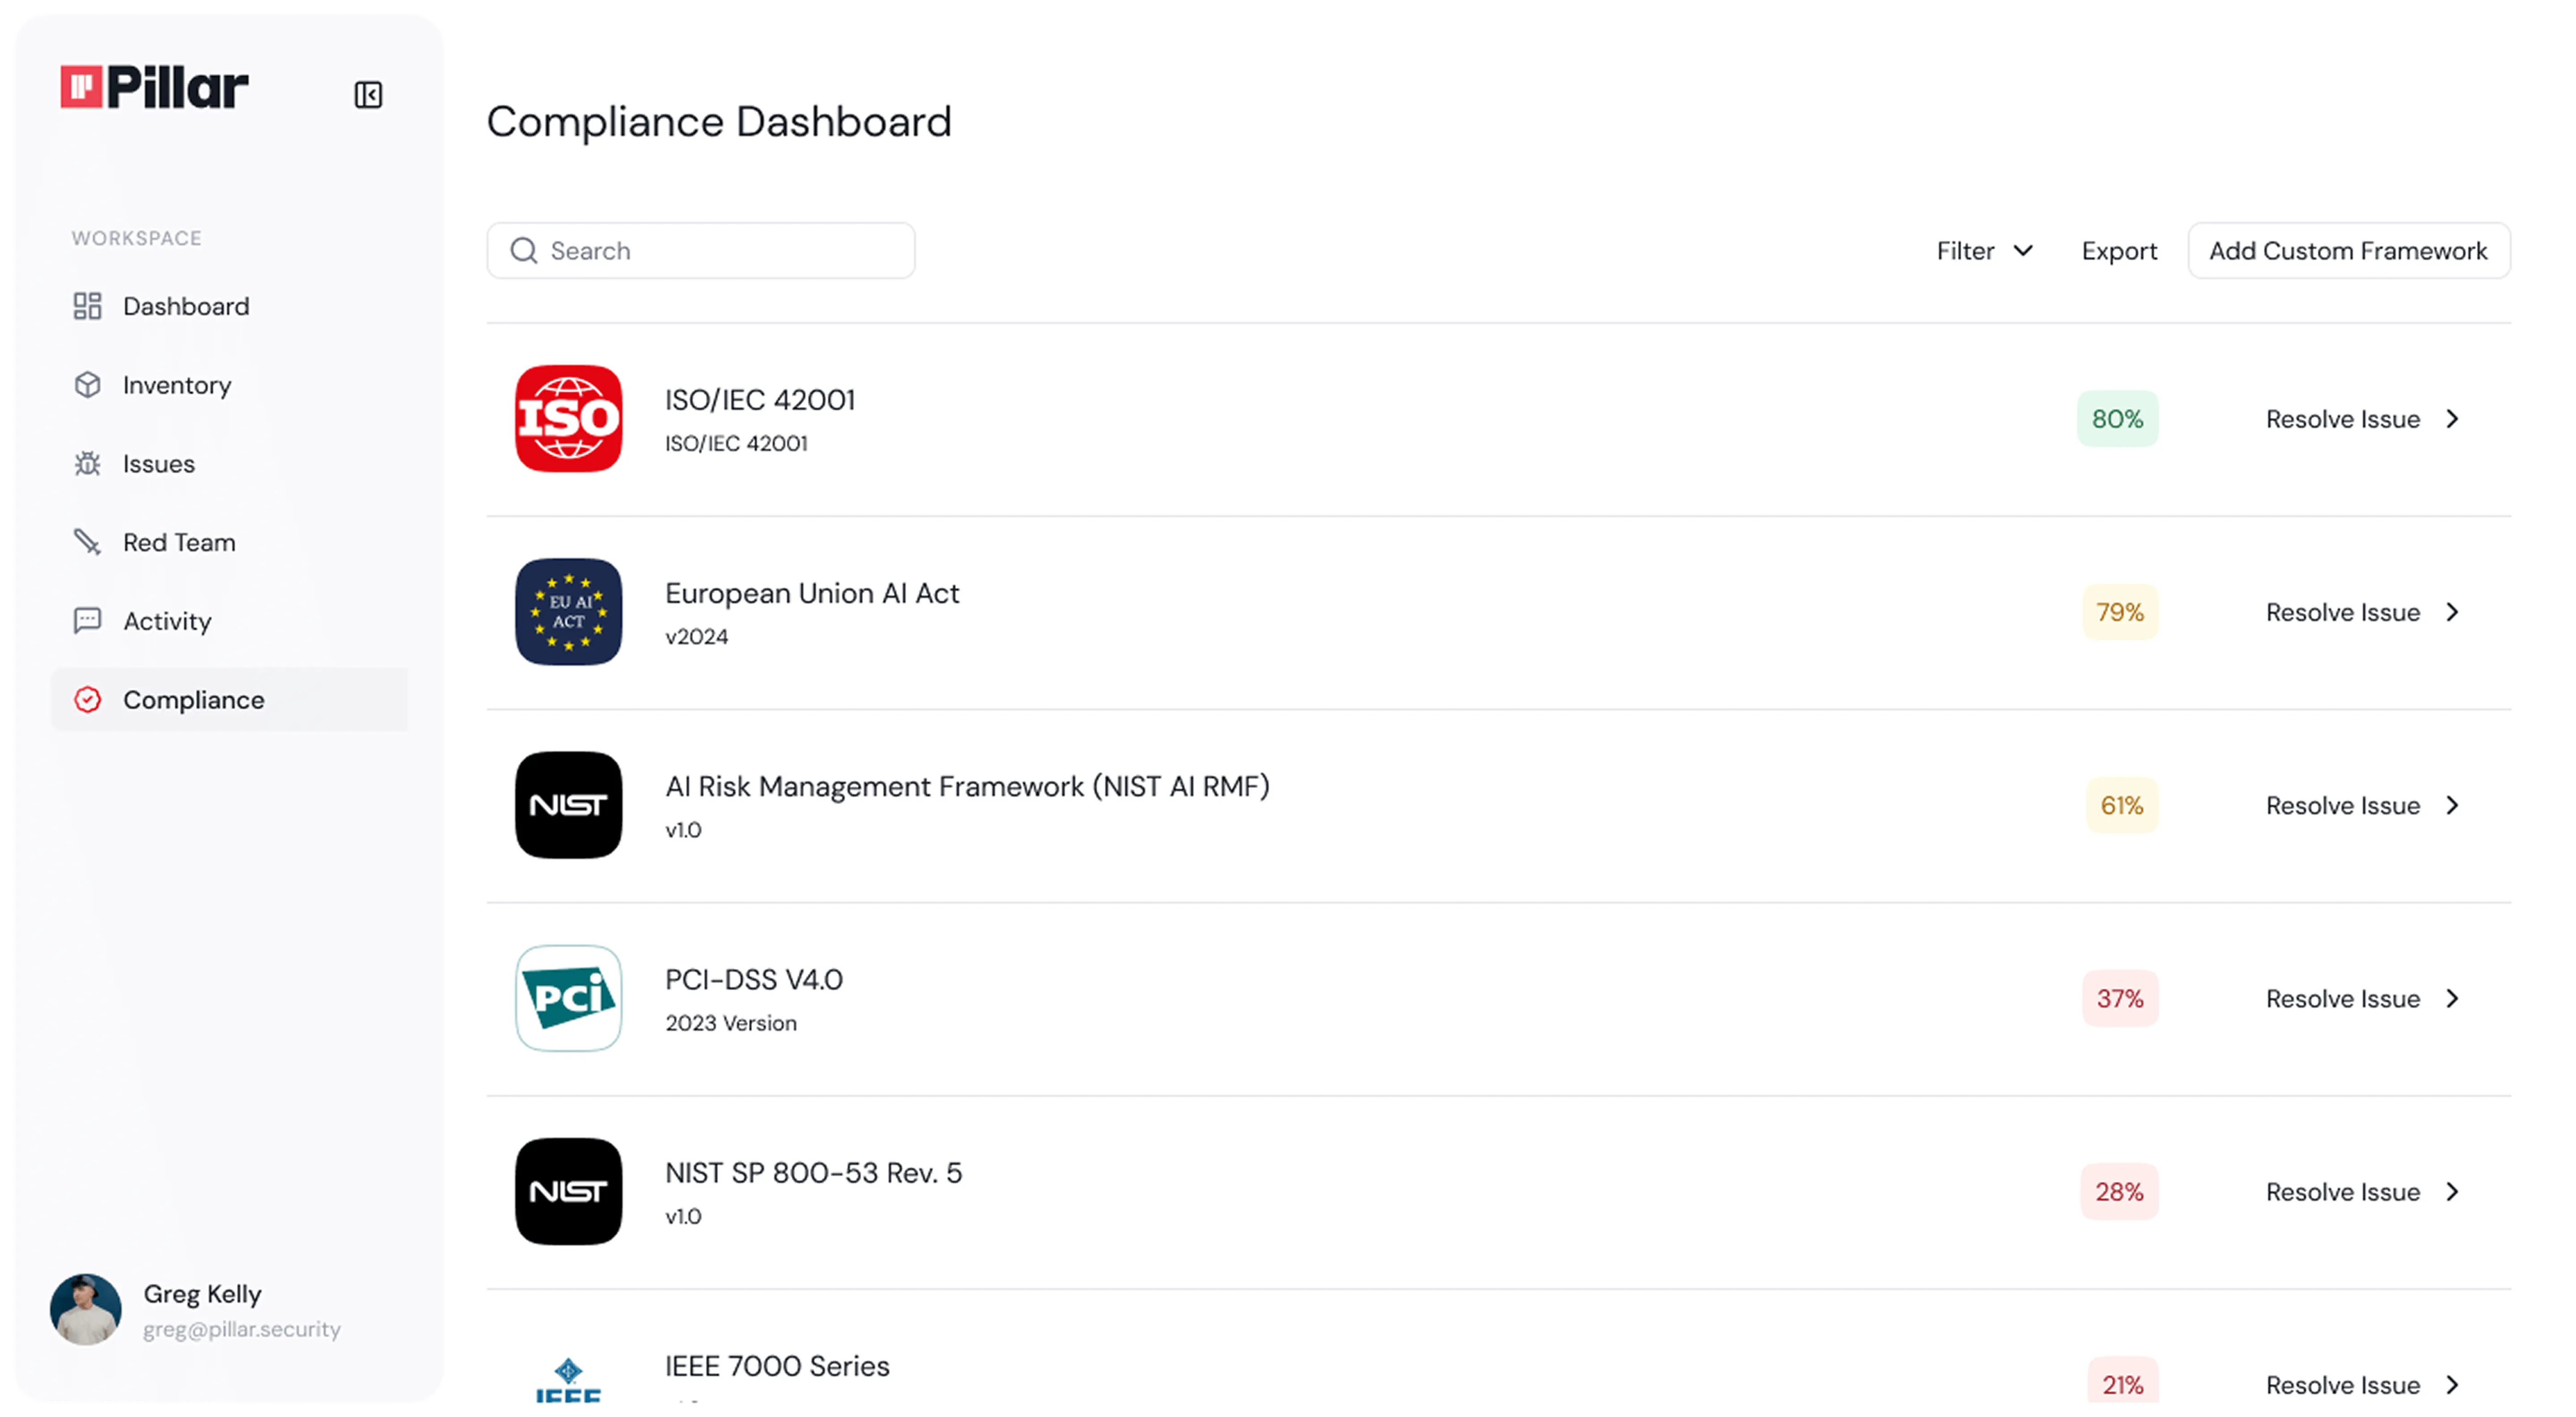Select the Issues bug icon
2576x1417 pixels.
[x=88, y=463]
